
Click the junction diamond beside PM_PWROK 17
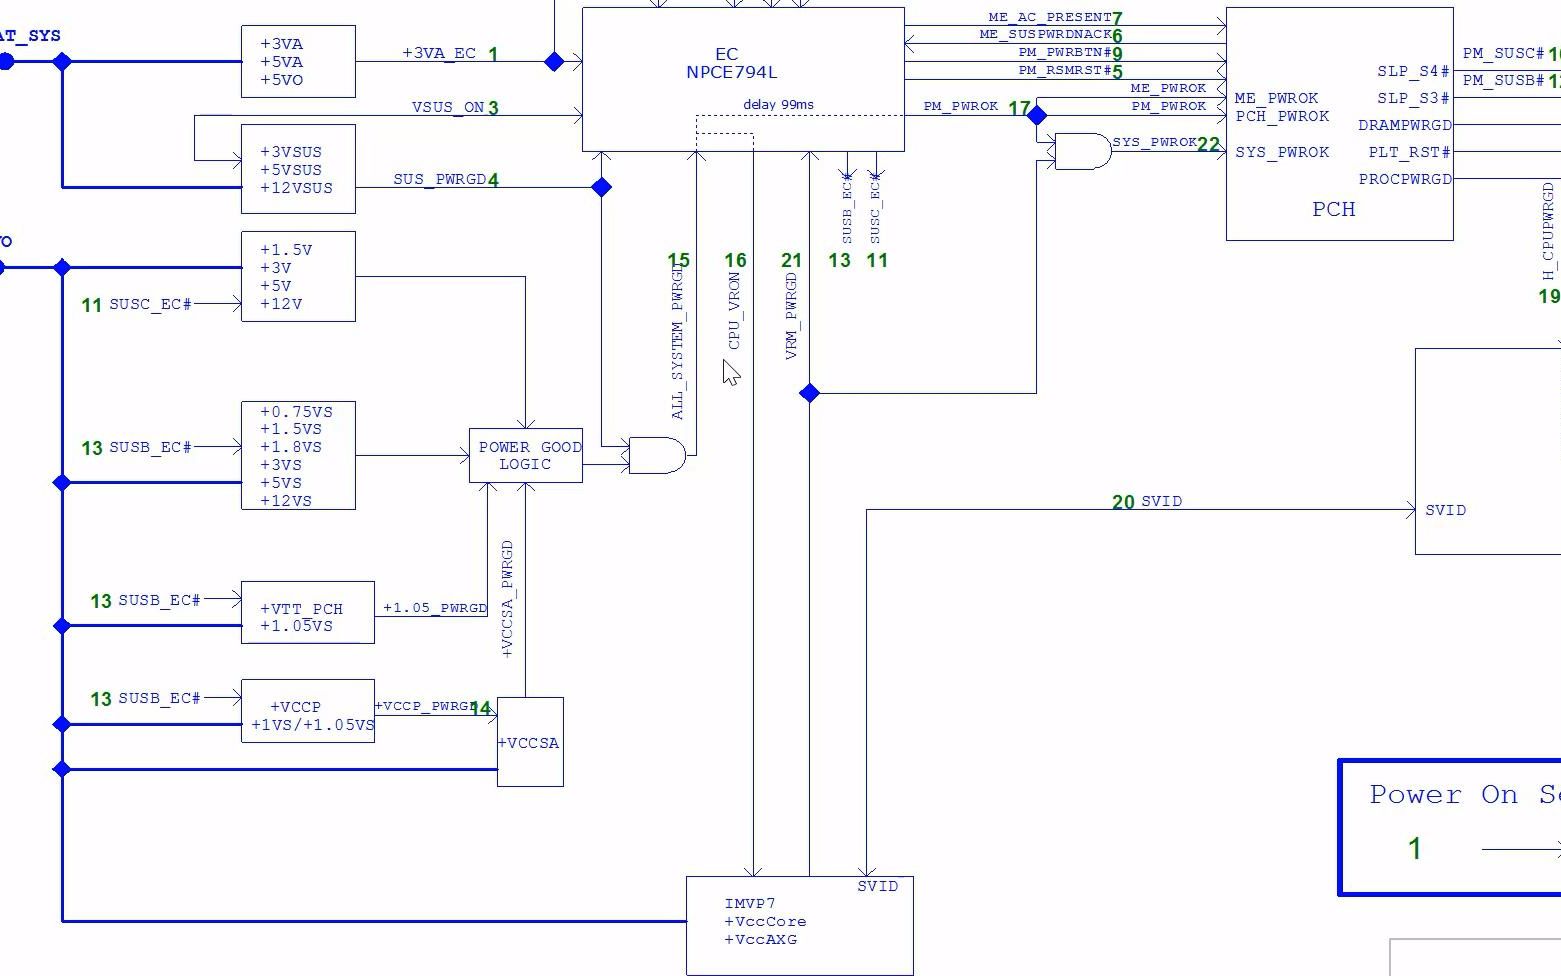coord(1037,116)
